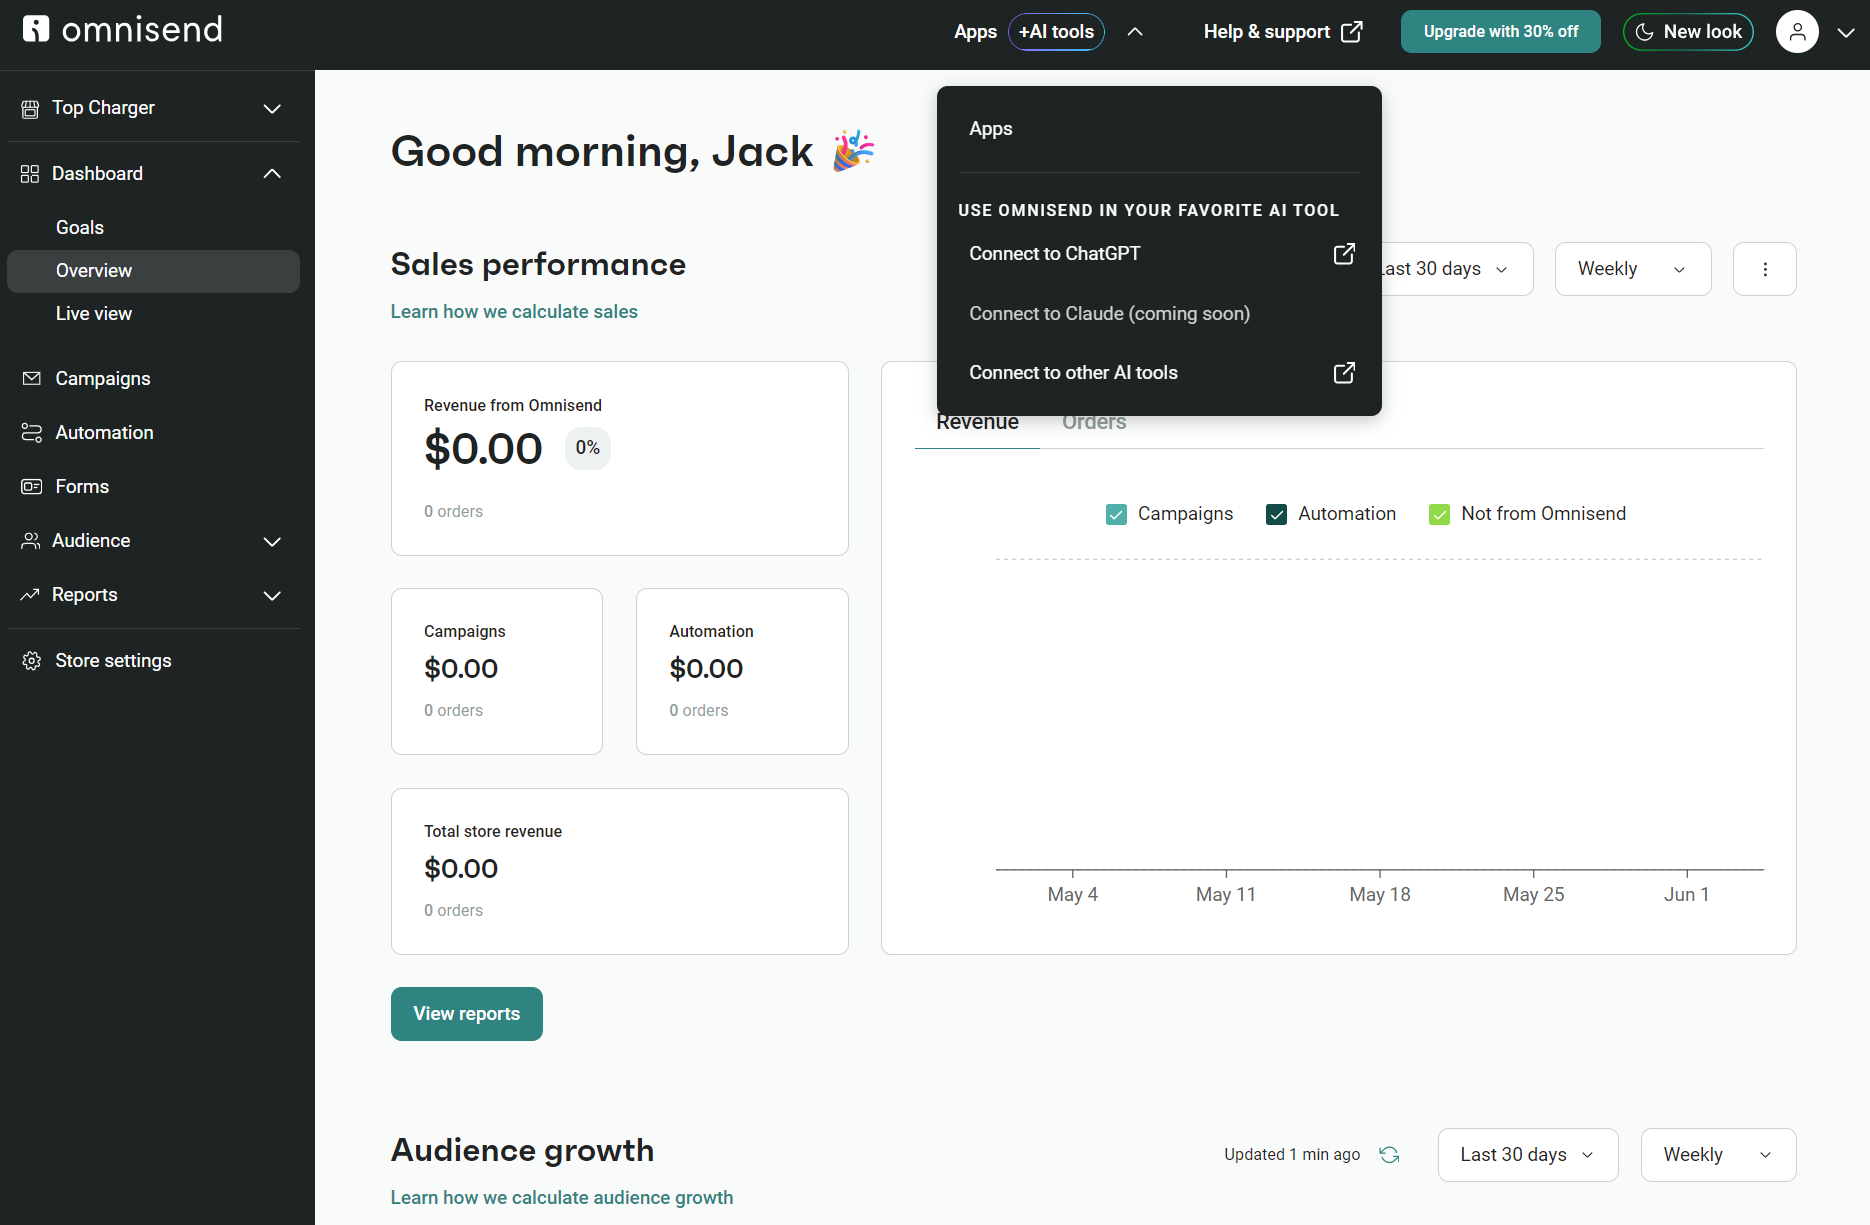Image resolution: width=1870 pixels, height=1225 pixels.
Task: Open Goals in the sidebar
Action: [x=153, y=228]
